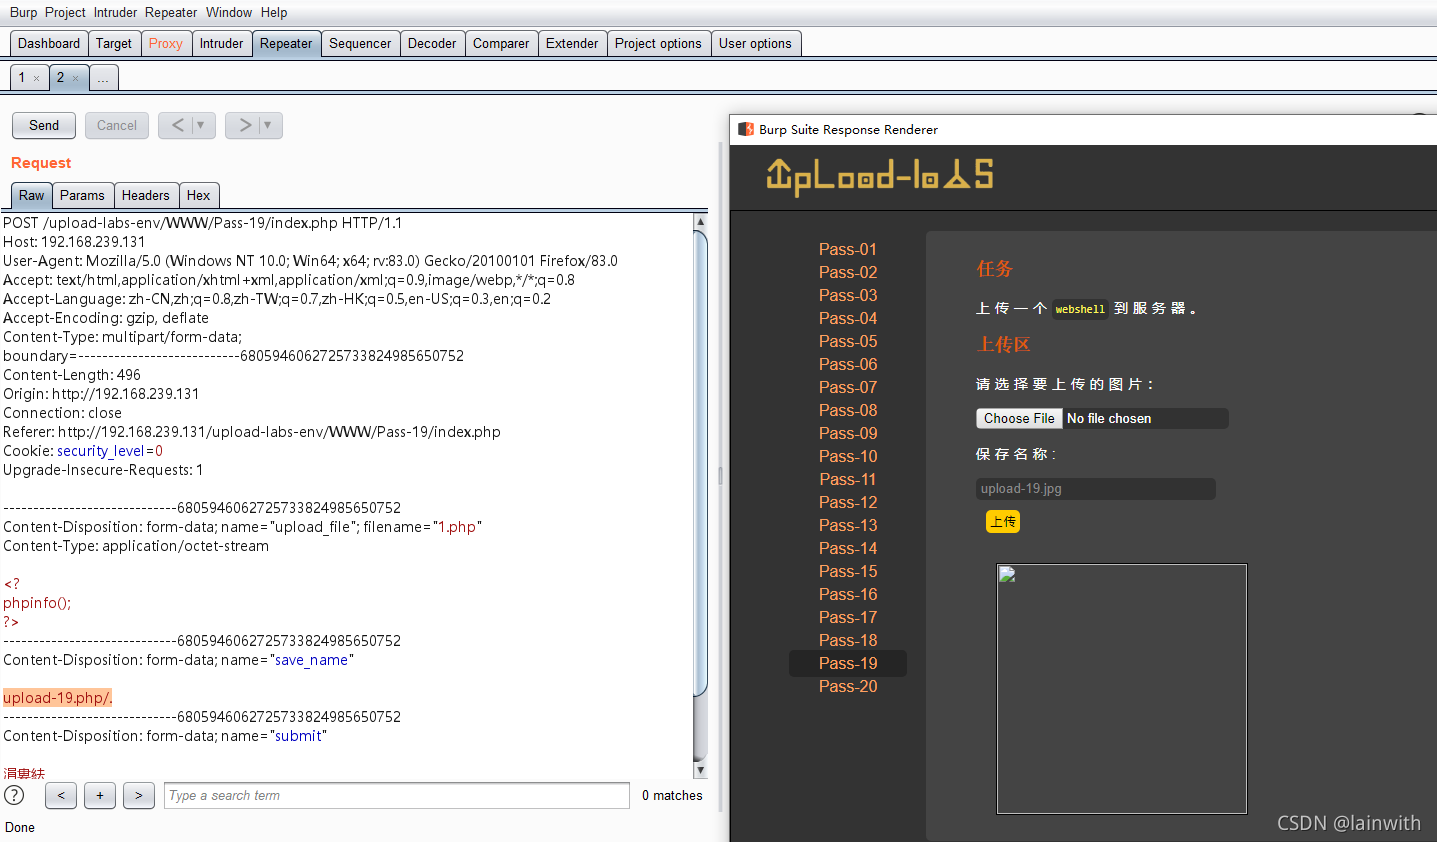
Task: Open Pass-05 in the renderer sidebar
Action: (848, 341)
